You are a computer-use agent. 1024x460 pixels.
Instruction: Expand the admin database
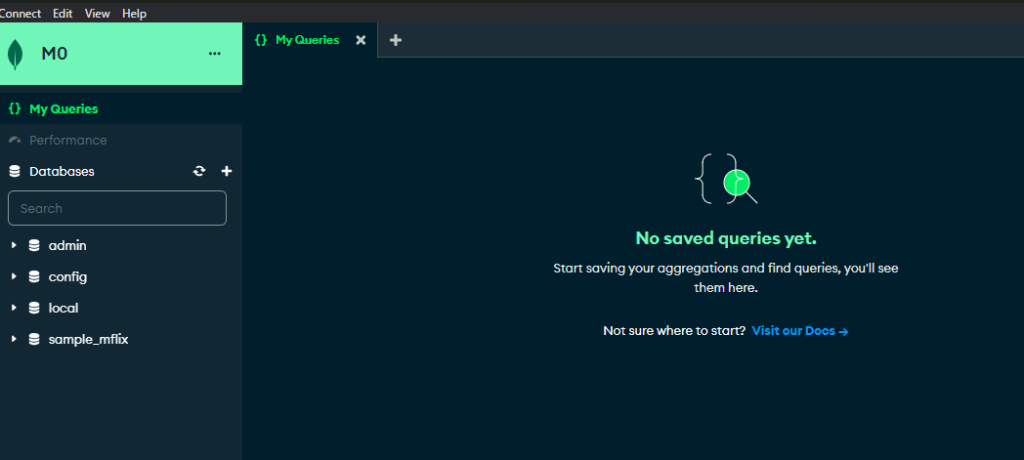14,246
